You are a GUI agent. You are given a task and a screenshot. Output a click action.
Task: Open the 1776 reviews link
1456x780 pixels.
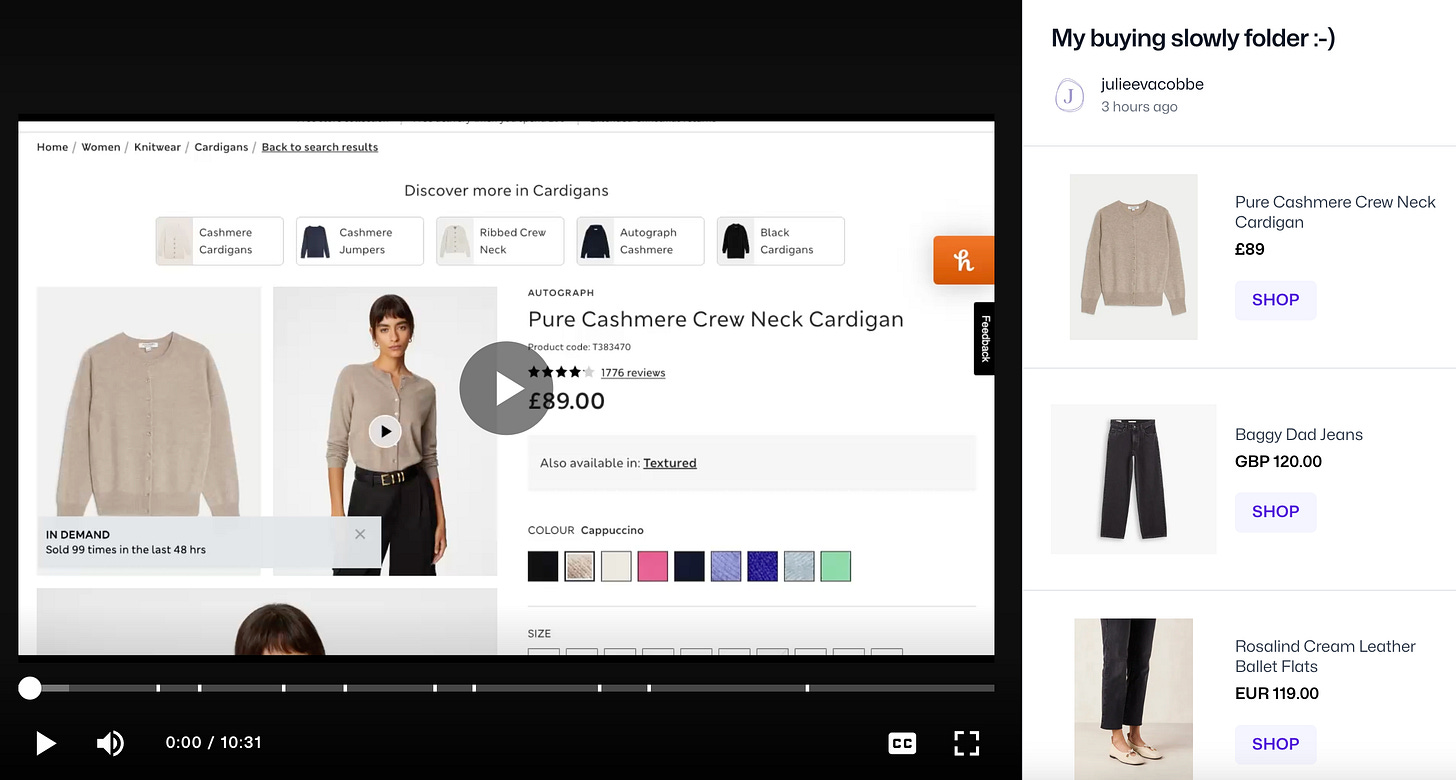pos(633,373)
